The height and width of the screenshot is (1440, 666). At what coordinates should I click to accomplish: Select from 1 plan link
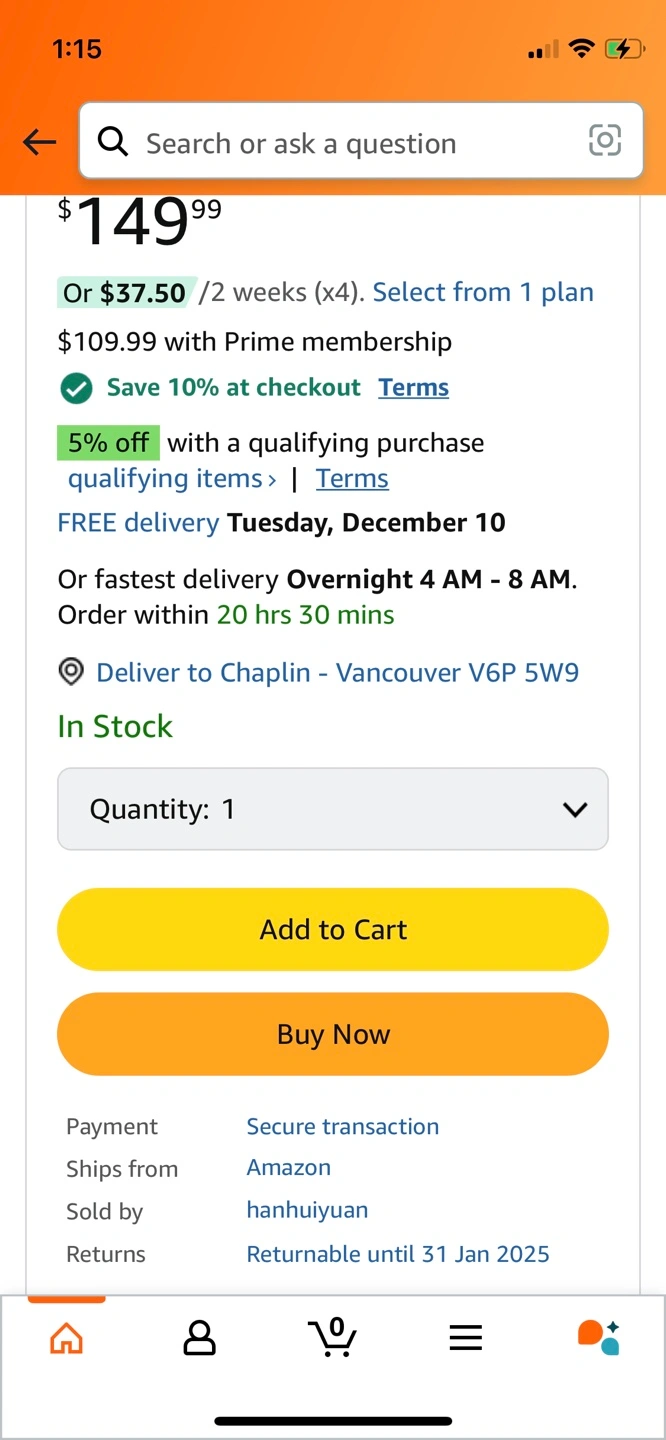483,292
